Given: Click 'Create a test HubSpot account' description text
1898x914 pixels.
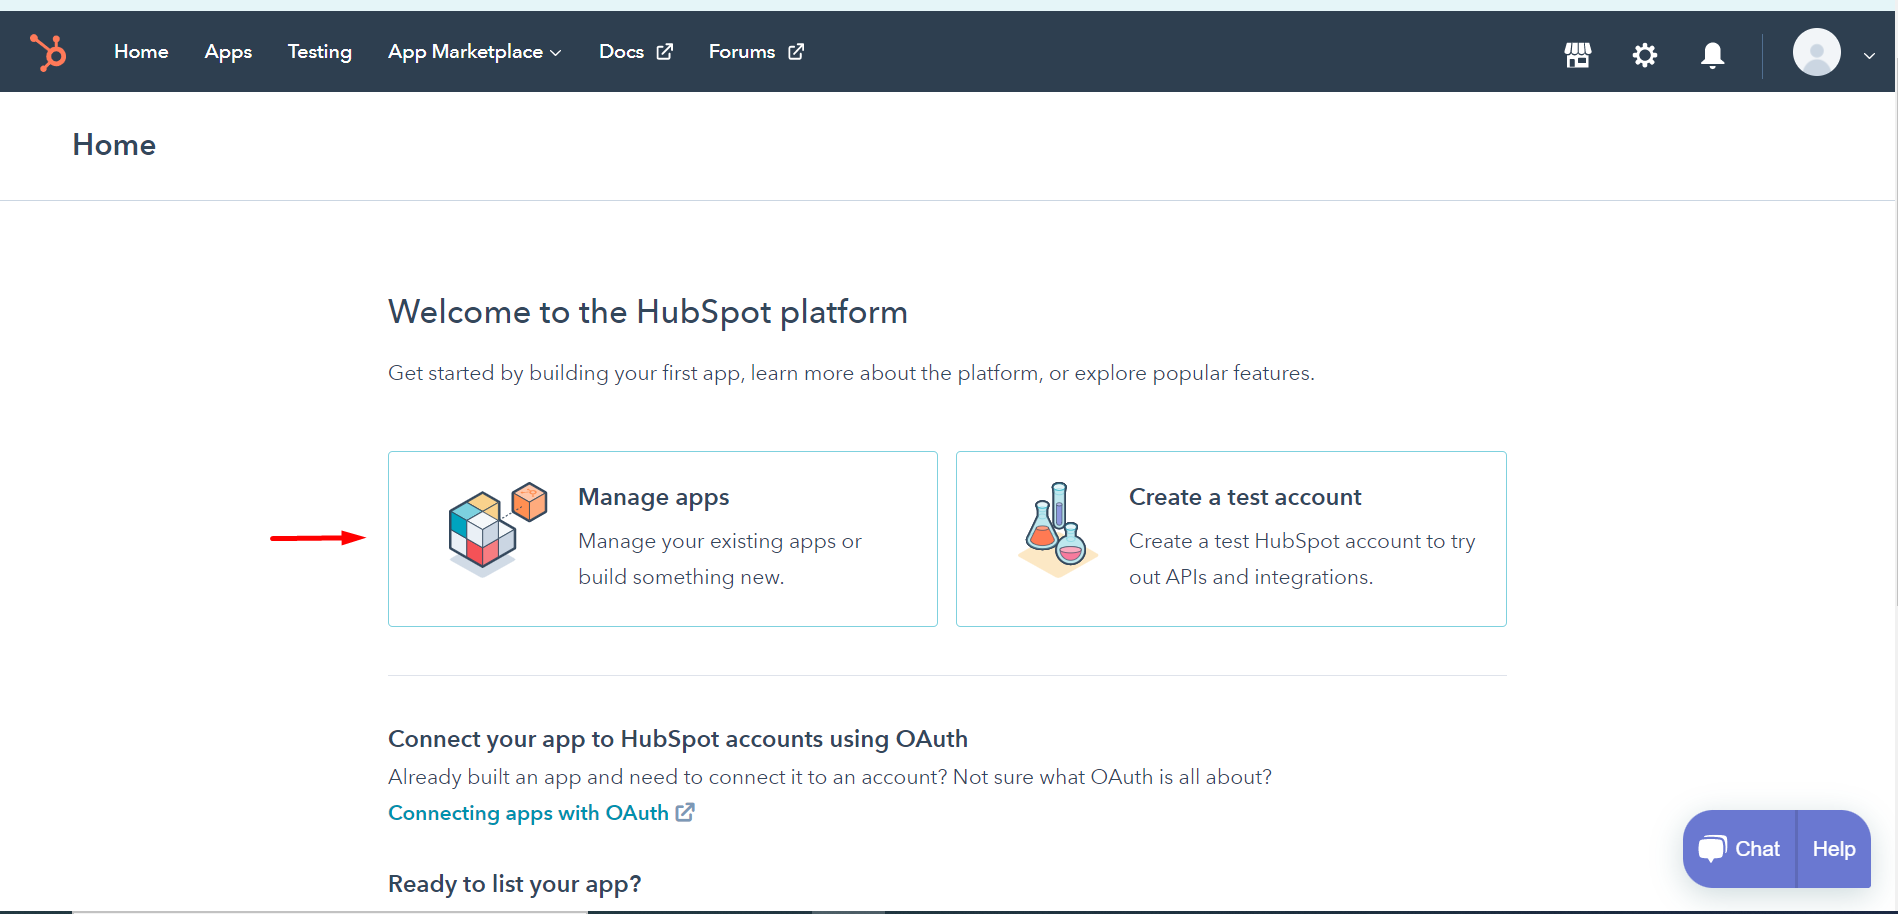Looking at the screenshot, I should (1302, 559).
